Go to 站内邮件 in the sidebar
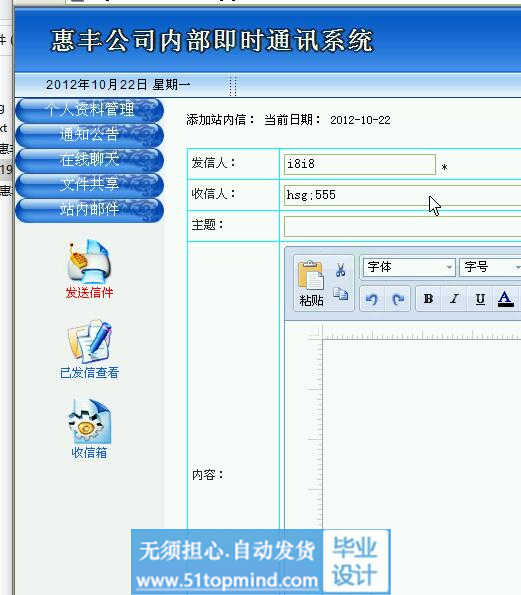The image size is (521, 595). pos(90,209)
